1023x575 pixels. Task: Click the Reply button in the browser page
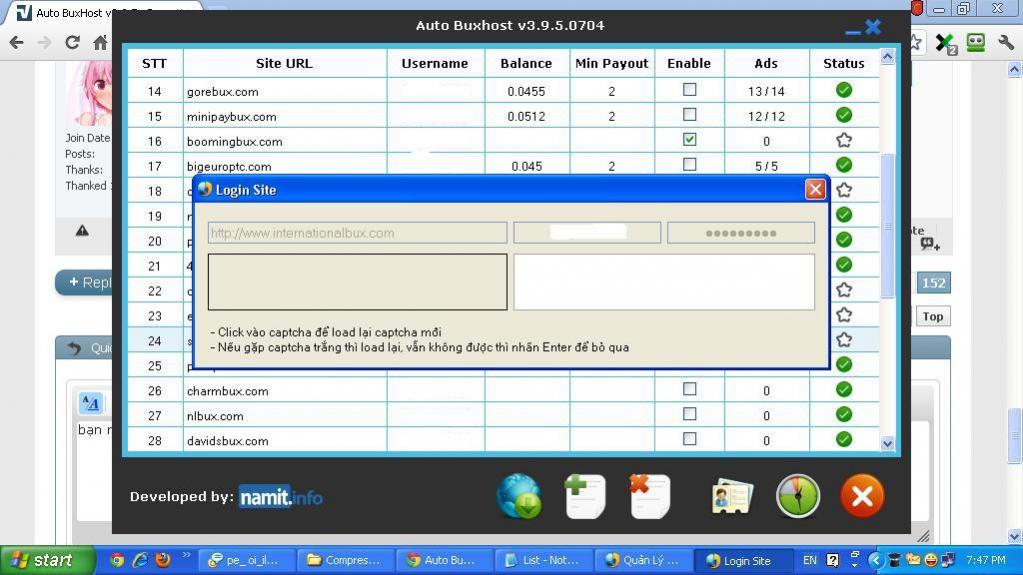click(85, 283)
